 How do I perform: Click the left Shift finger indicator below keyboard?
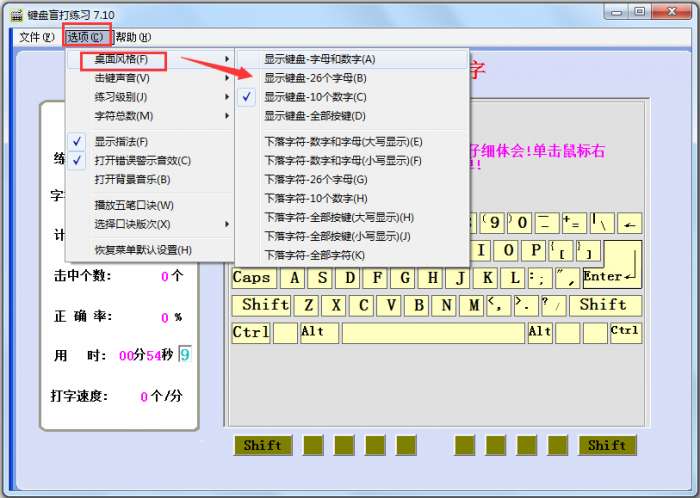pos(262,445)
